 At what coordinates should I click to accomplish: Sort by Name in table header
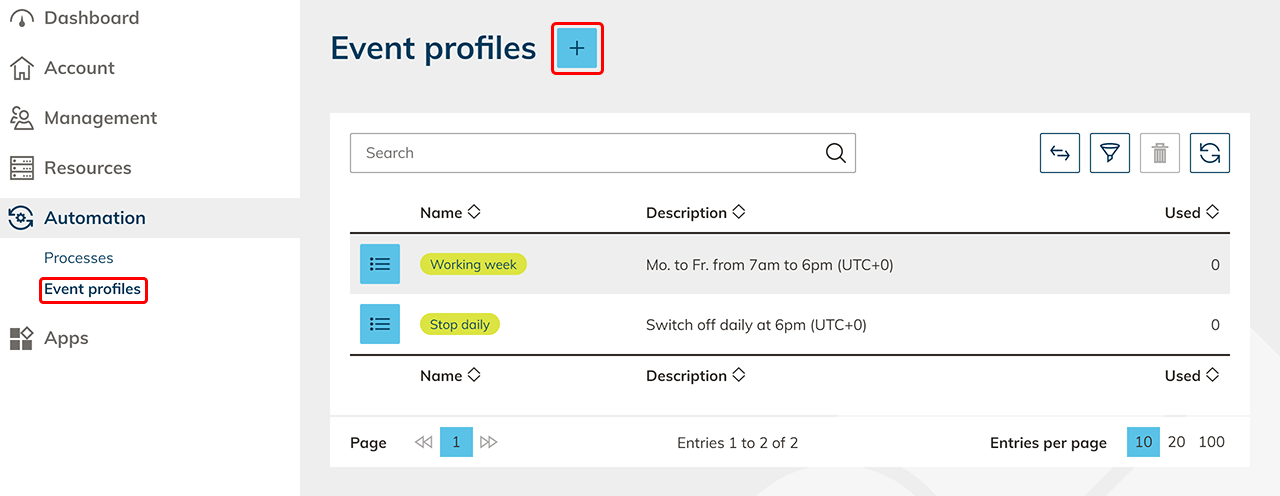(x=450, y=213)
